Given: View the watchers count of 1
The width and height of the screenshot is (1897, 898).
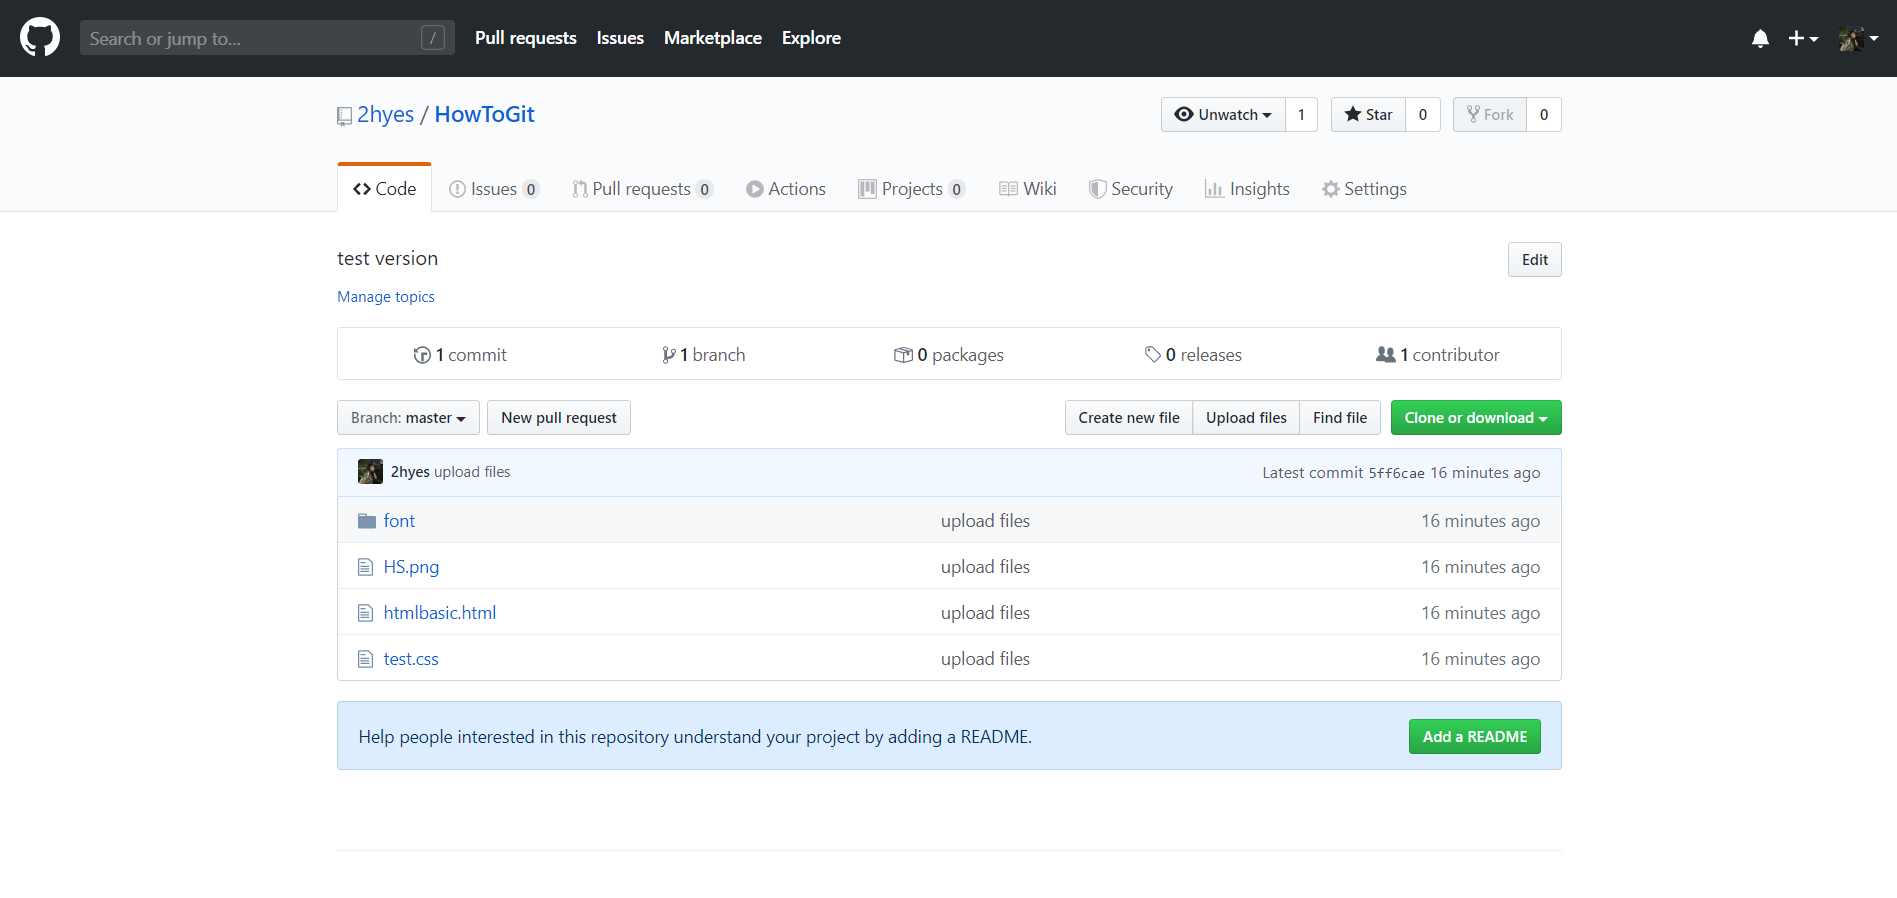Looking at the screenshot, I should (1301, 114).
